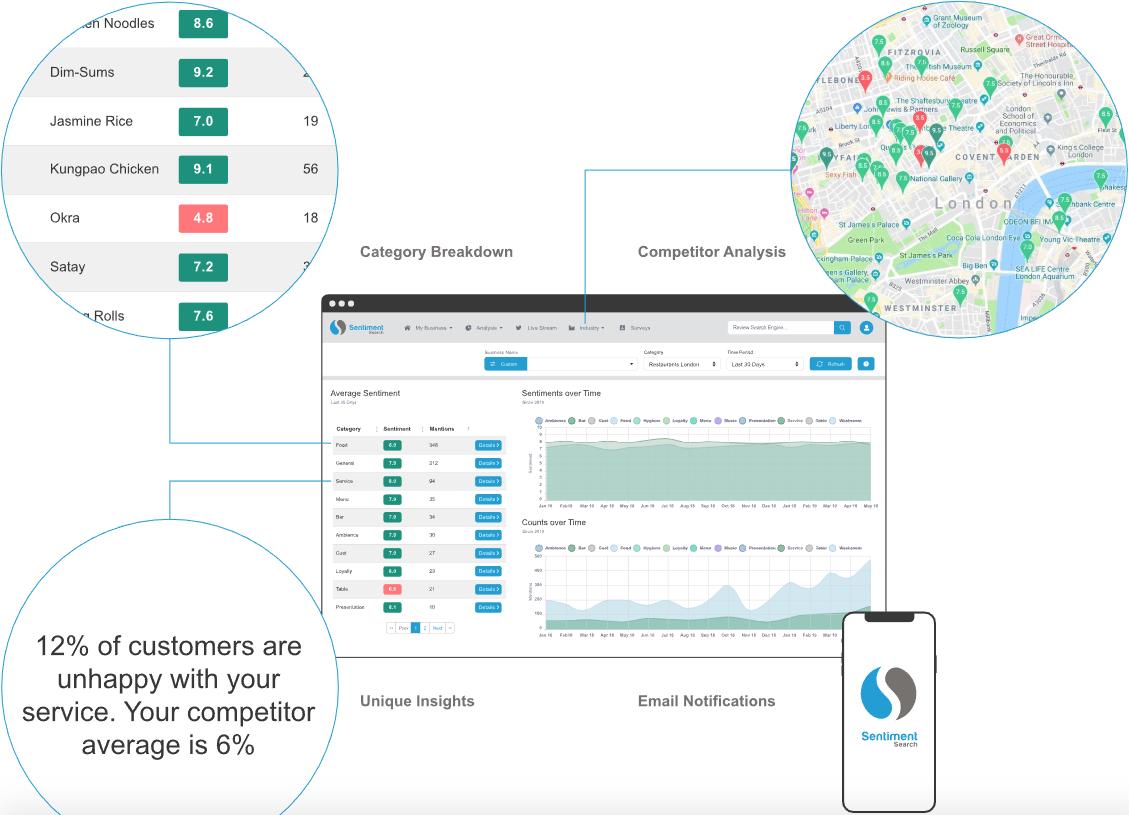This screenshot has height=815, width=1129.
Task: Open Details for the Table row
Action: click(x=488, y=590)
